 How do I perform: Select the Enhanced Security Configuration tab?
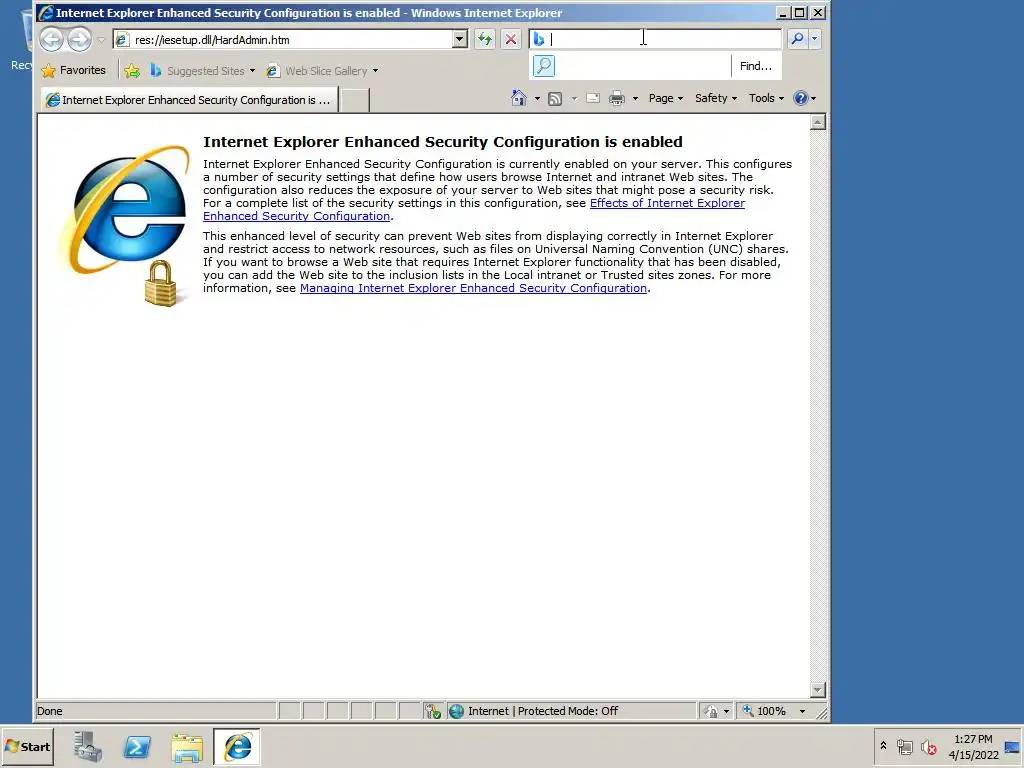point(189,100)
